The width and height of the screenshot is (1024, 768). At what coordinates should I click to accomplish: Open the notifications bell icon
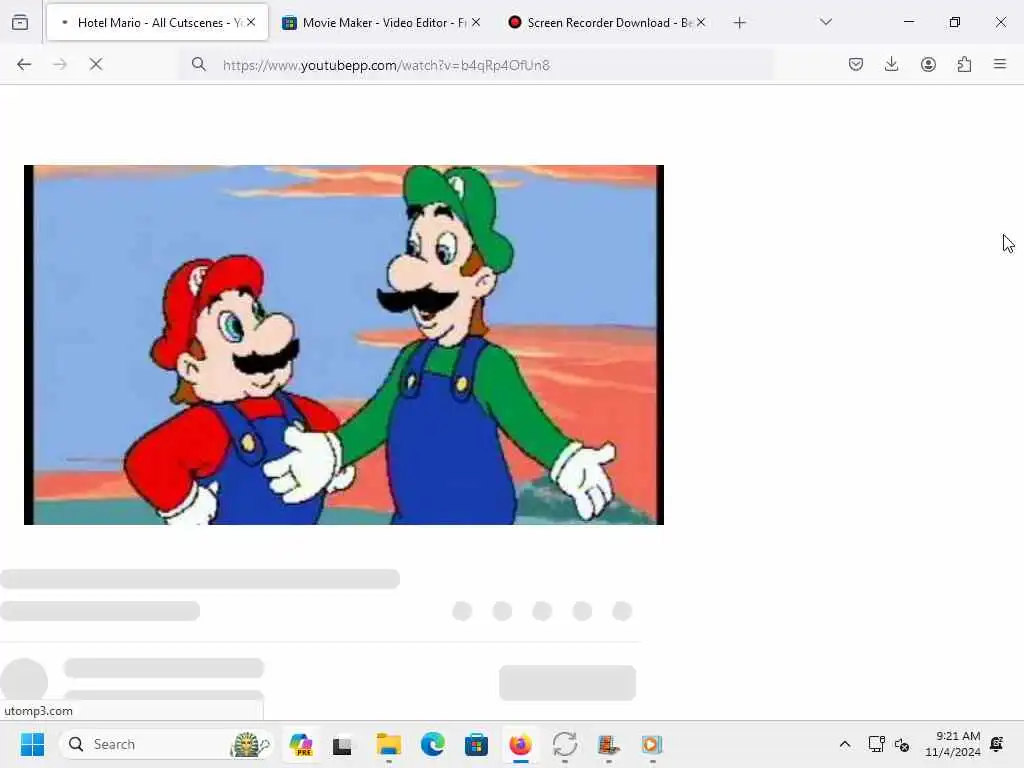point(997,744)
